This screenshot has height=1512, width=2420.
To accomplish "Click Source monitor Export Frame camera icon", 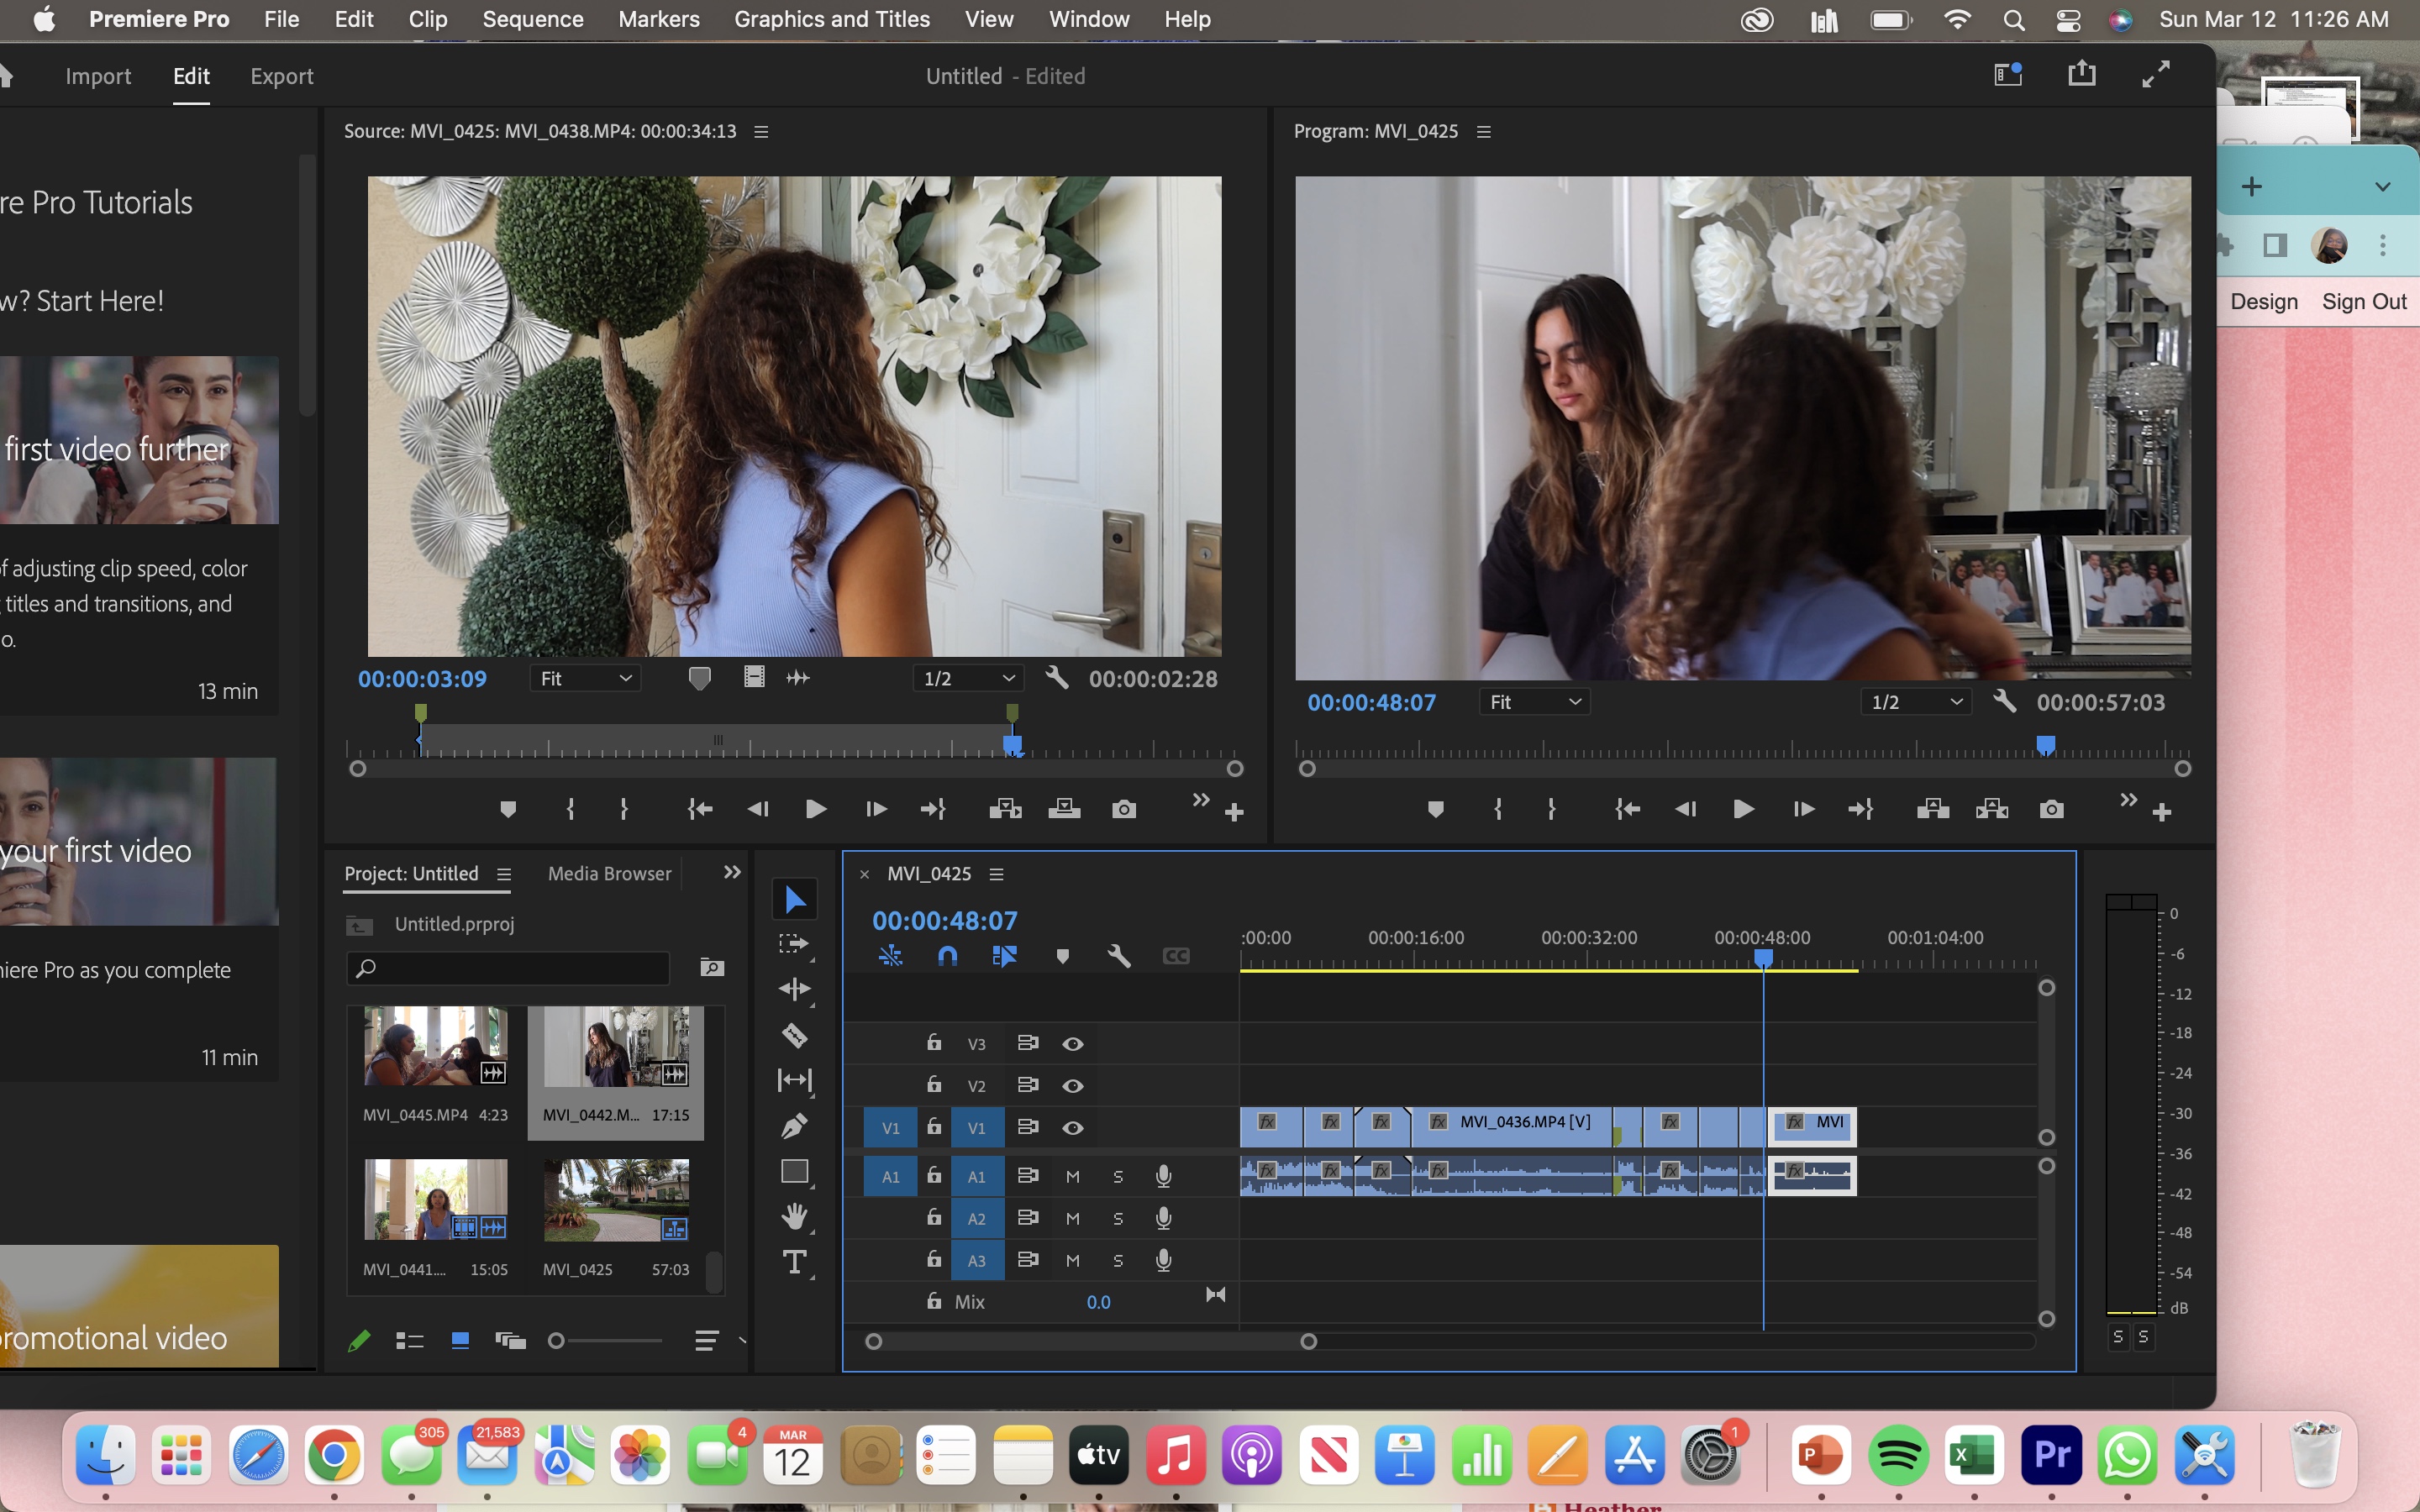I will pos(1124,809).
